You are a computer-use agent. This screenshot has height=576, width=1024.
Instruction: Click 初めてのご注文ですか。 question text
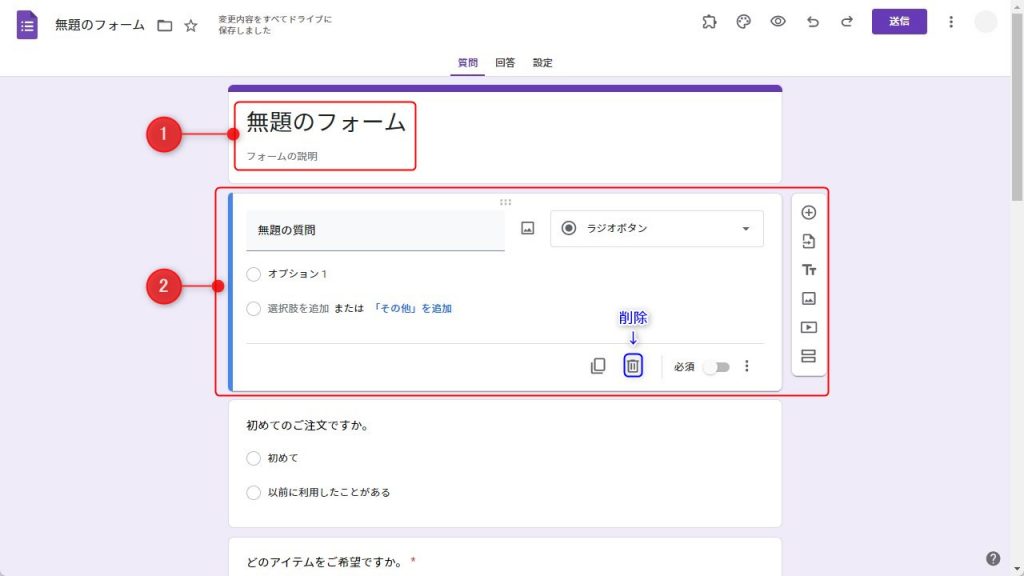pyautogui.click(x=308, y=425)
